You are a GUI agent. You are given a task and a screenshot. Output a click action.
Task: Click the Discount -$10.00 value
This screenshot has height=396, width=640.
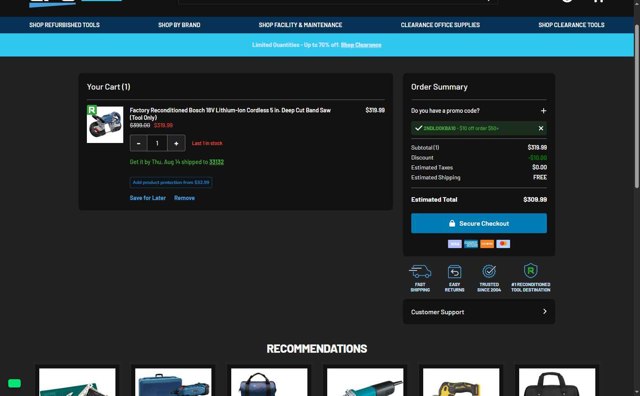(538, 158)
